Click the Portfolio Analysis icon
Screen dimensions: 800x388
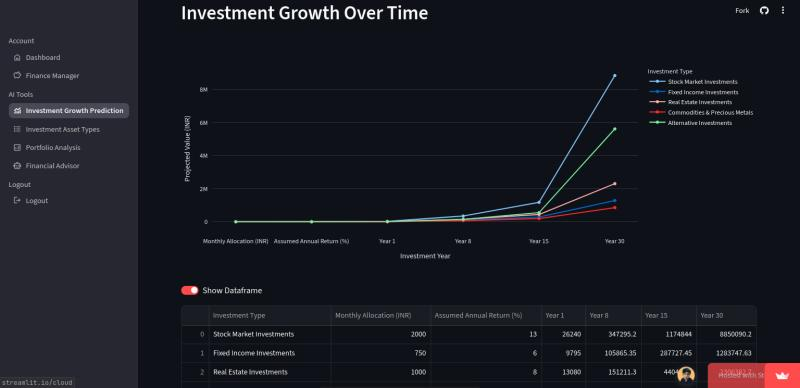pos(17,148)
